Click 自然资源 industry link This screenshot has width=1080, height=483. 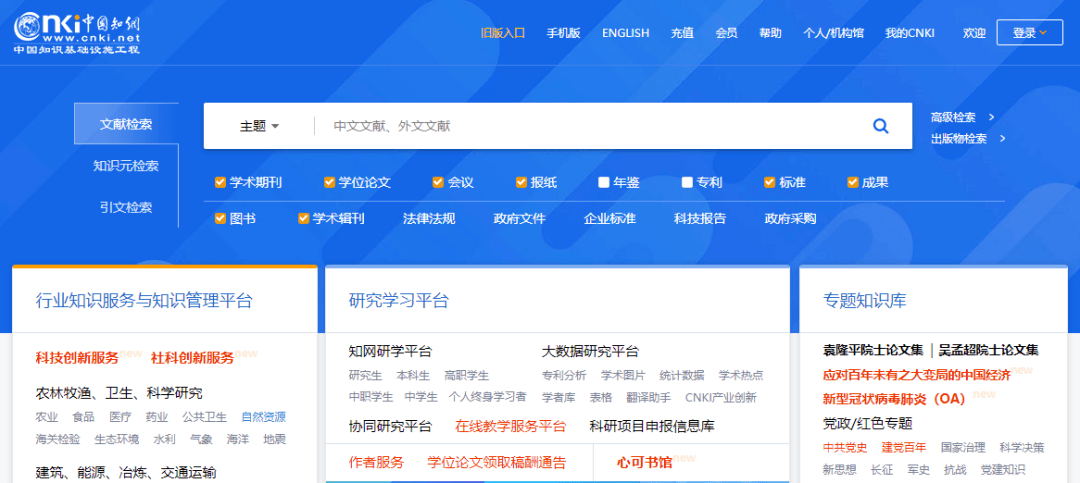(263, 417)
